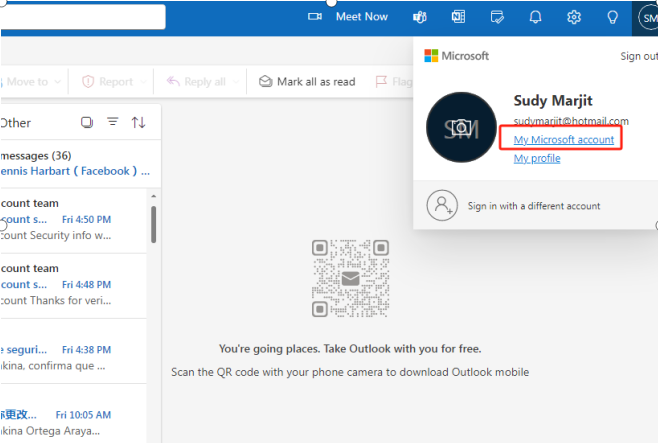658x443 pixels.
Task: Open the Teams icon in header
Action: pos(420,17)
